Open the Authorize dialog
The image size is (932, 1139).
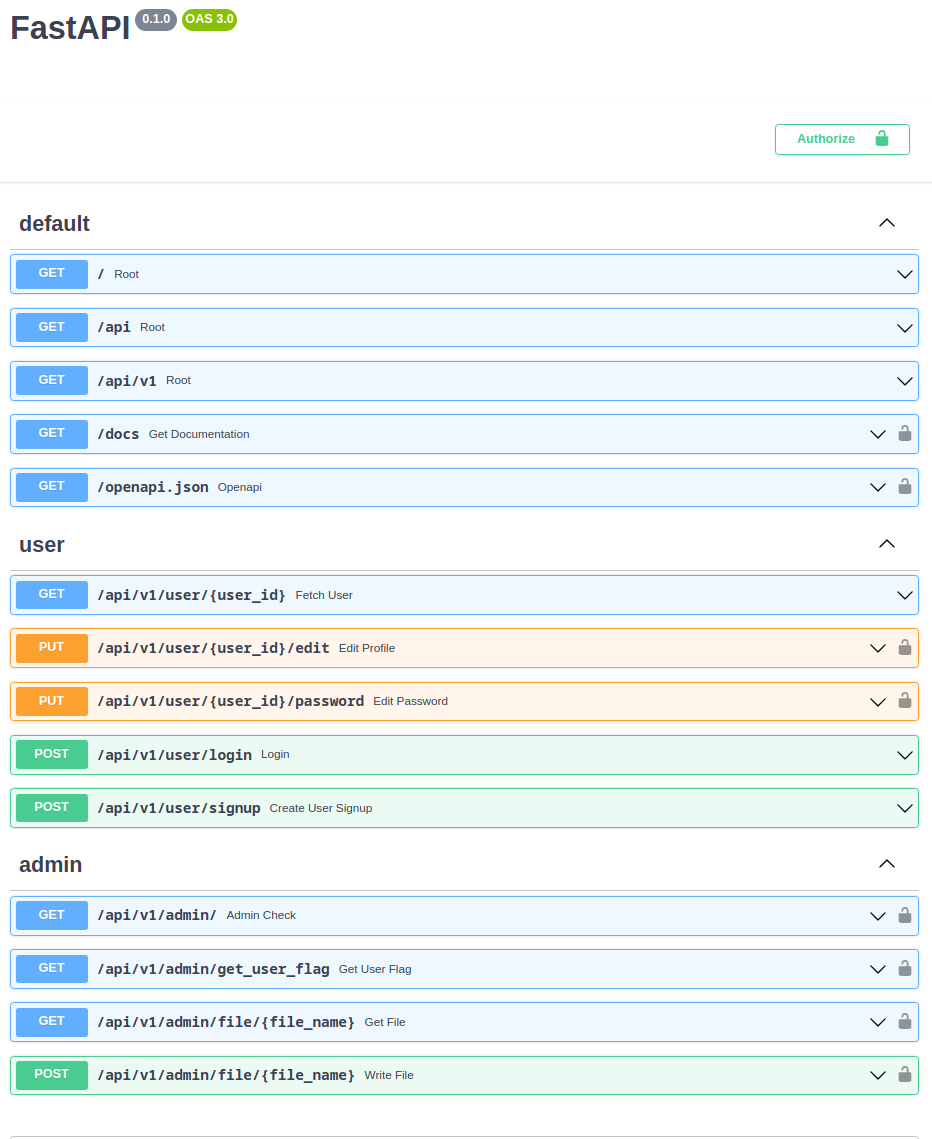[842, 139]
